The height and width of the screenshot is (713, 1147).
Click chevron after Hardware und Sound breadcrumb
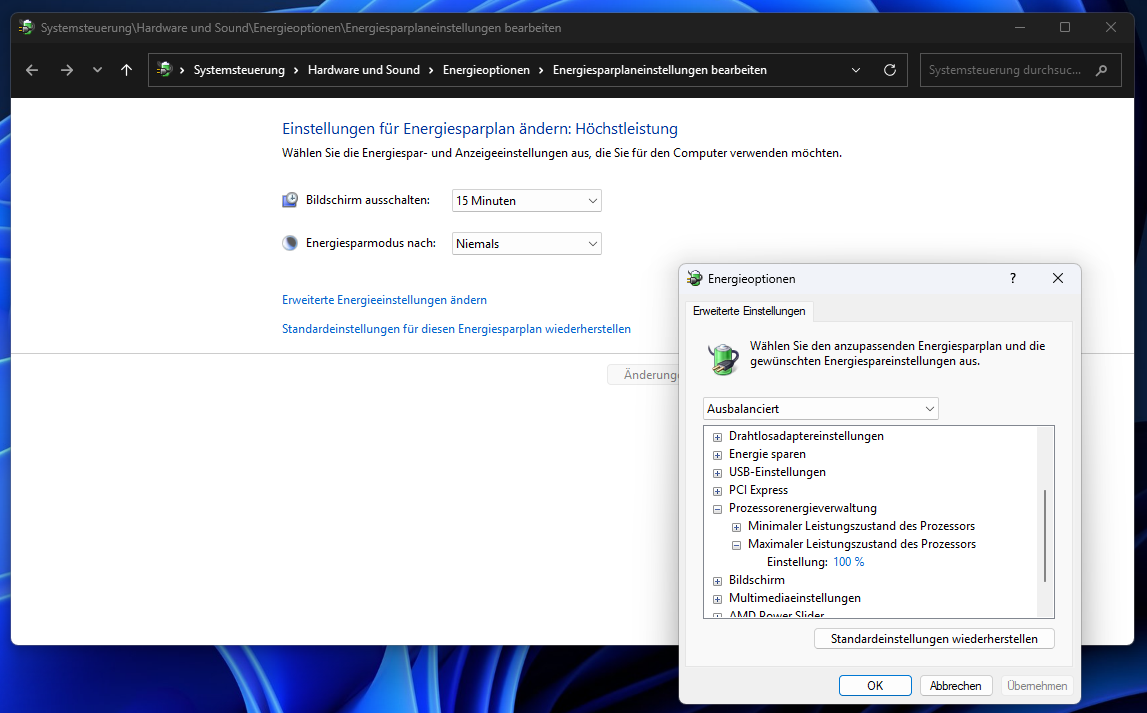432,70
